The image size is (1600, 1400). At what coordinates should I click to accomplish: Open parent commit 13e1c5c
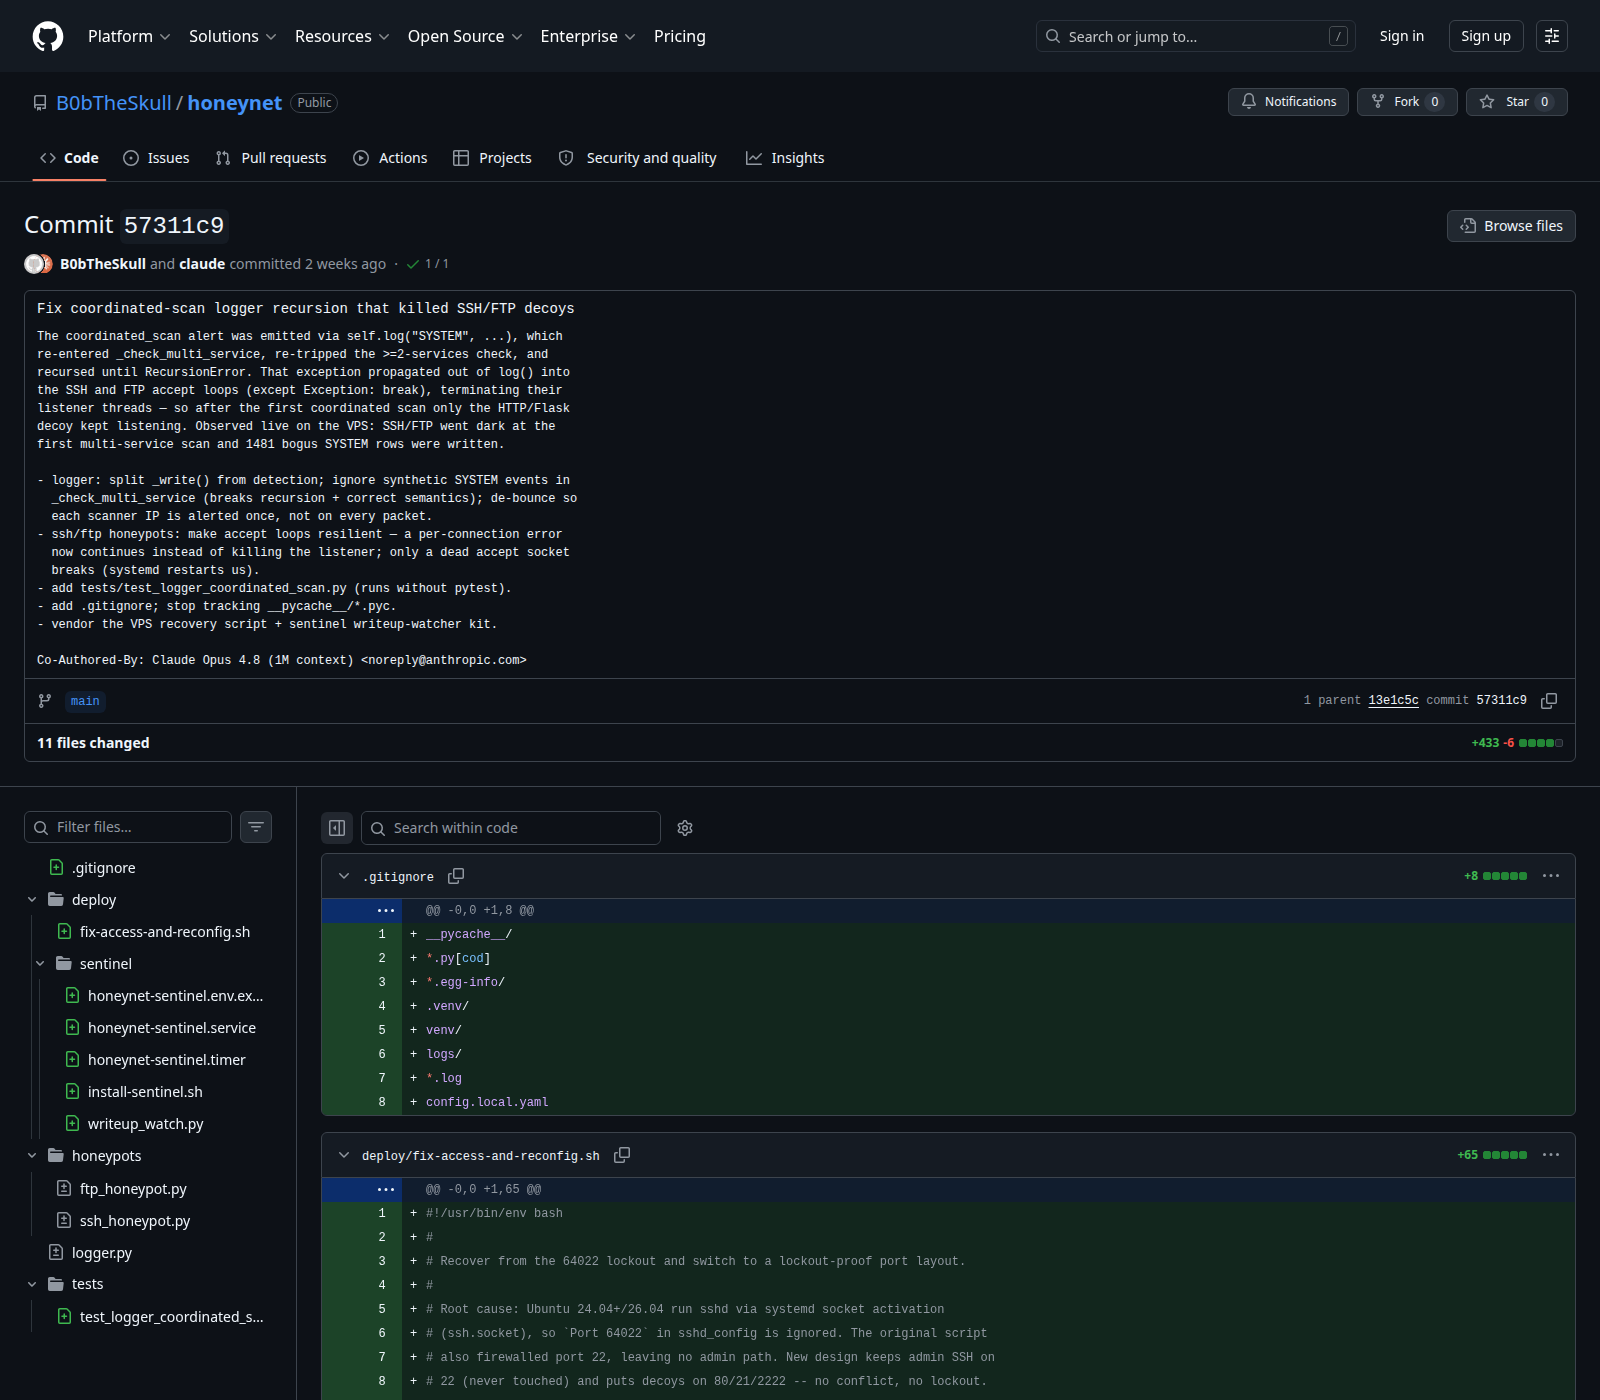1393,700
